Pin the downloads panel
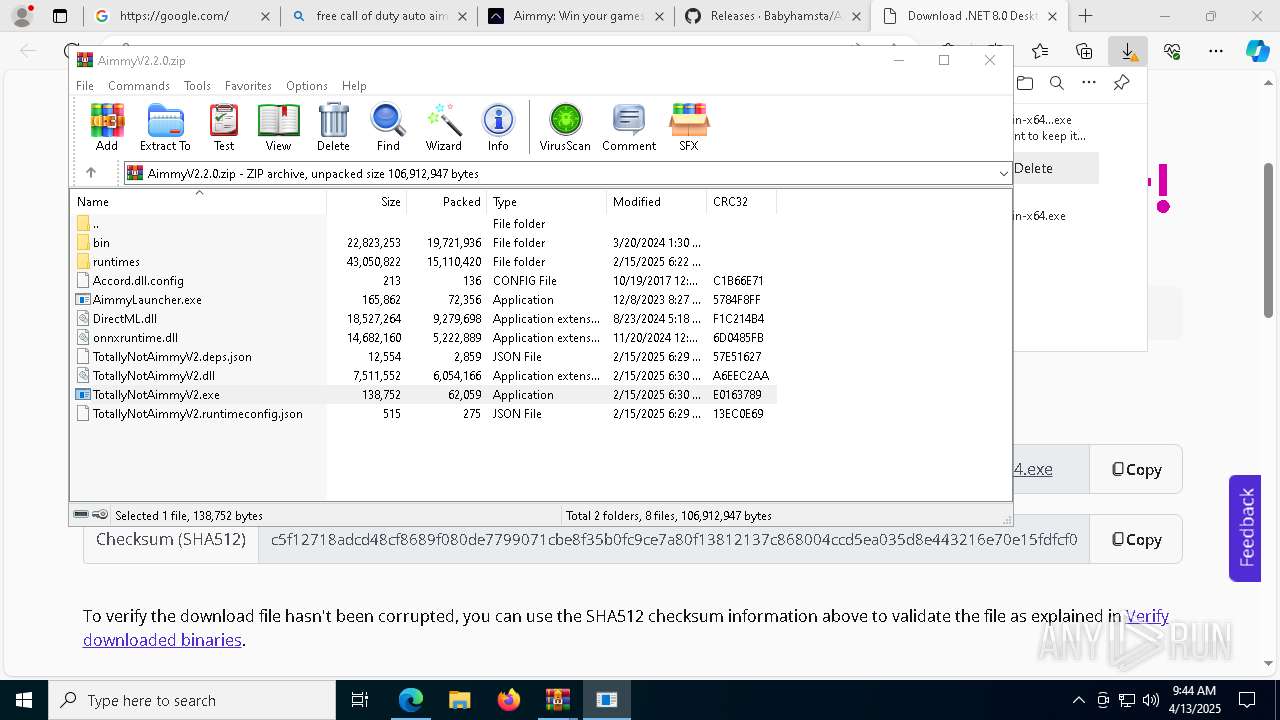Viewport: 1280px width, 720px height. 1121,83
